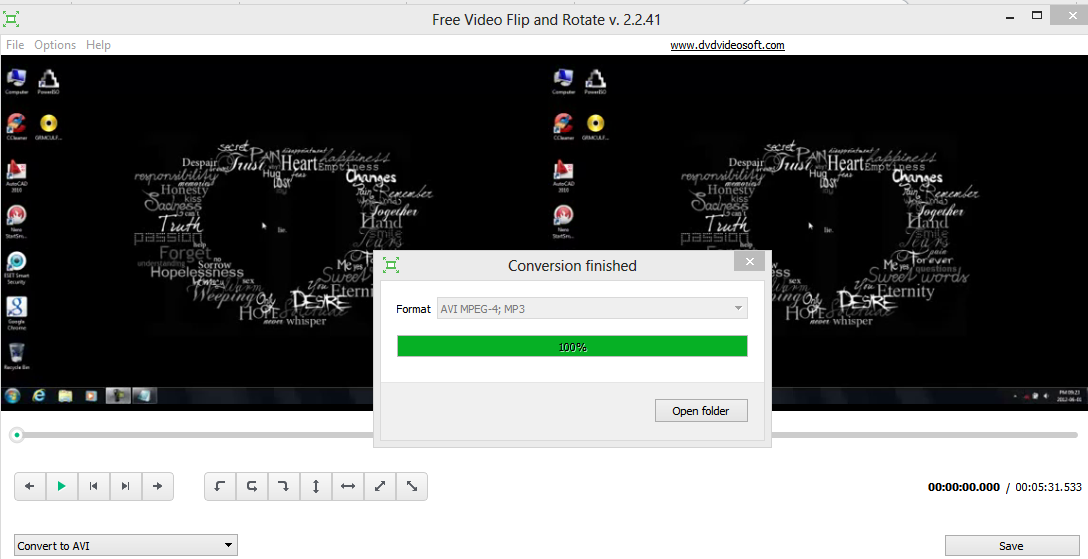
Task: Open the Help menu
Action: point(98,45)
